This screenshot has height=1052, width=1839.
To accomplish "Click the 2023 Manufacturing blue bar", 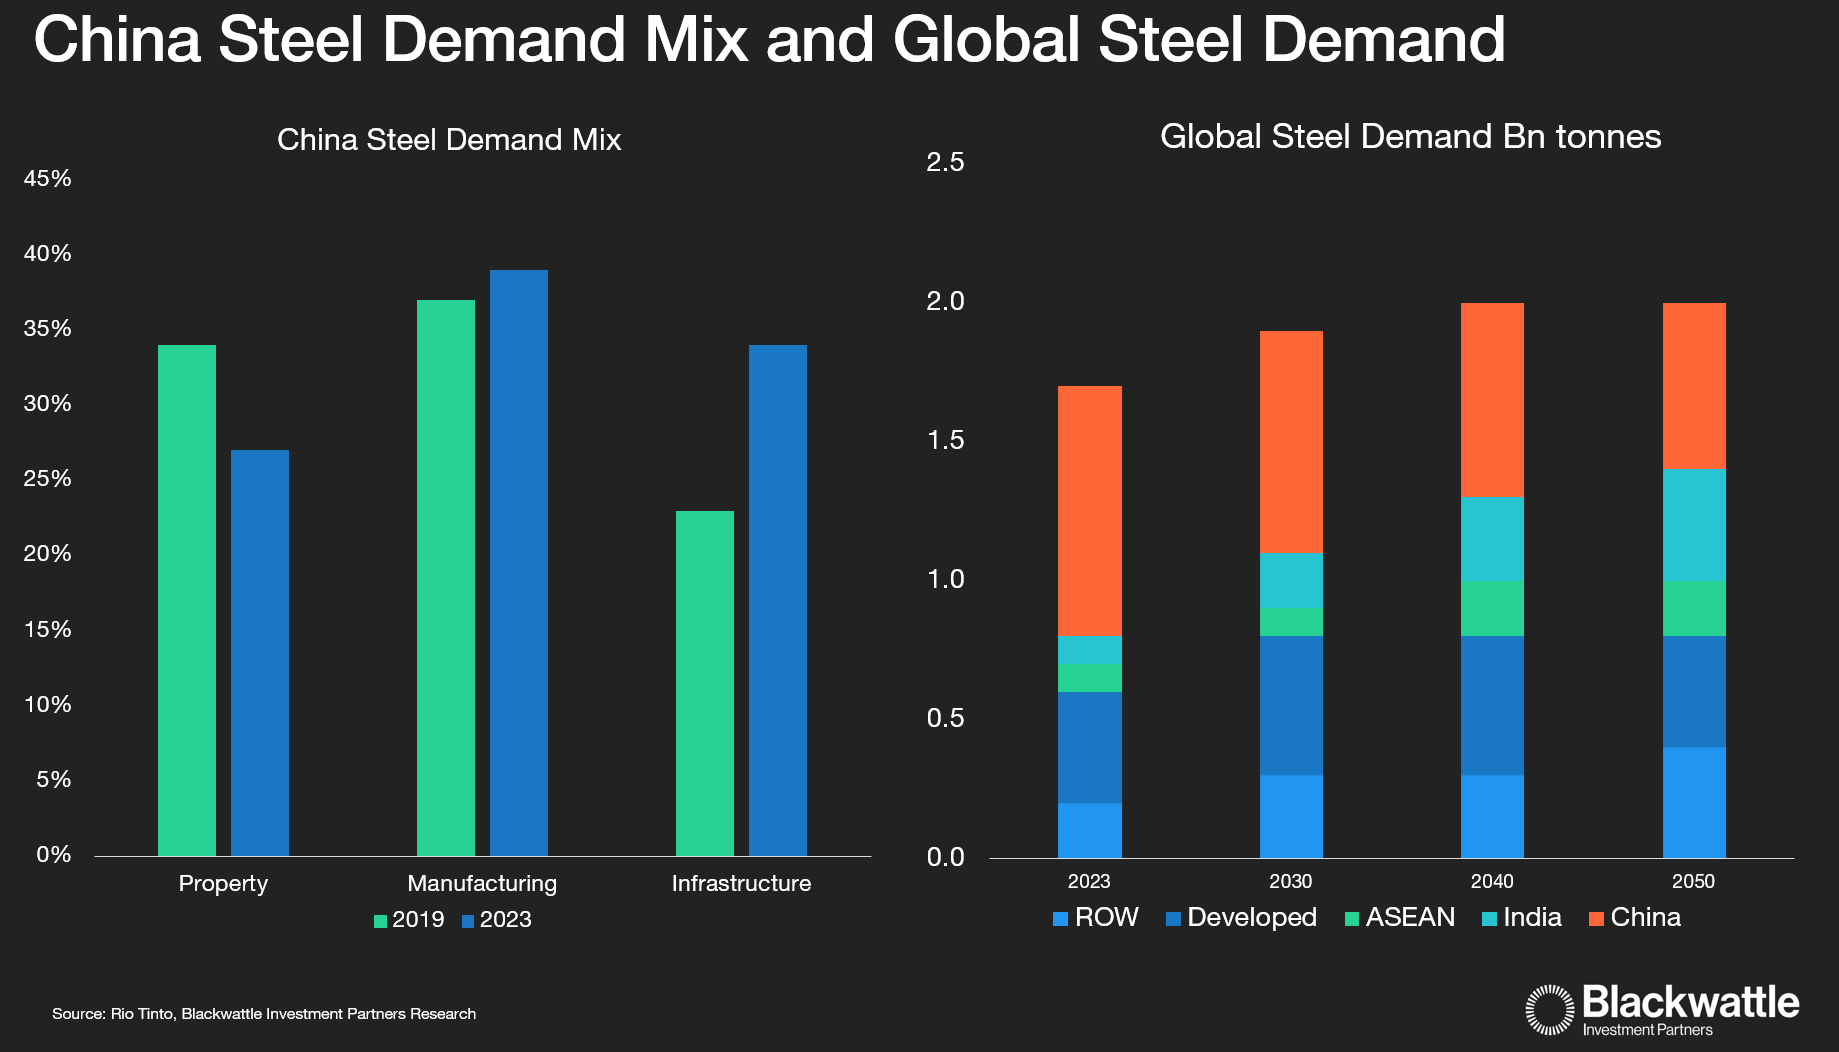I will 518,562.
